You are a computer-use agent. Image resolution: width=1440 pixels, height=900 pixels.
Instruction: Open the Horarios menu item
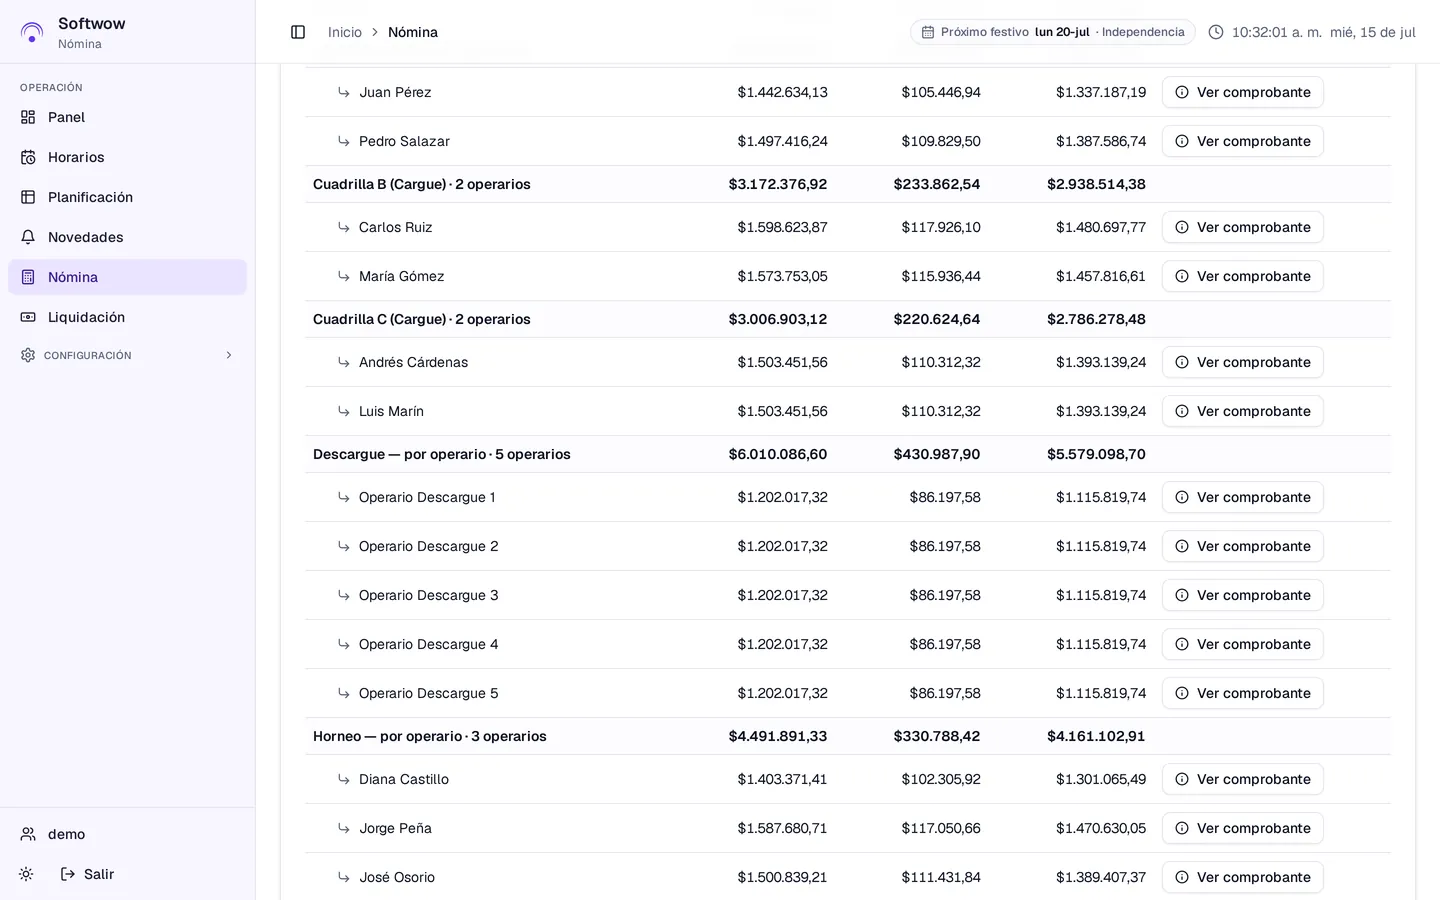tap(128, 157)
